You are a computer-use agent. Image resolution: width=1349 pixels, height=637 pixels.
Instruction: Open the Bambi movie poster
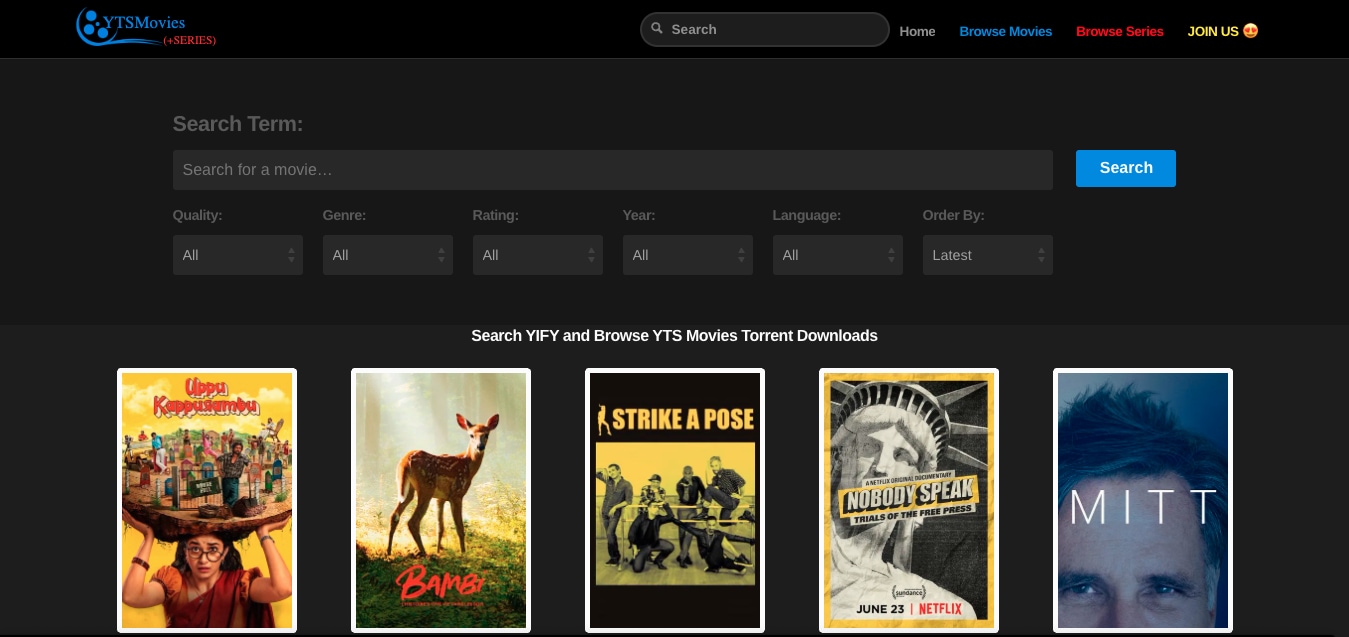pos(441,500)
